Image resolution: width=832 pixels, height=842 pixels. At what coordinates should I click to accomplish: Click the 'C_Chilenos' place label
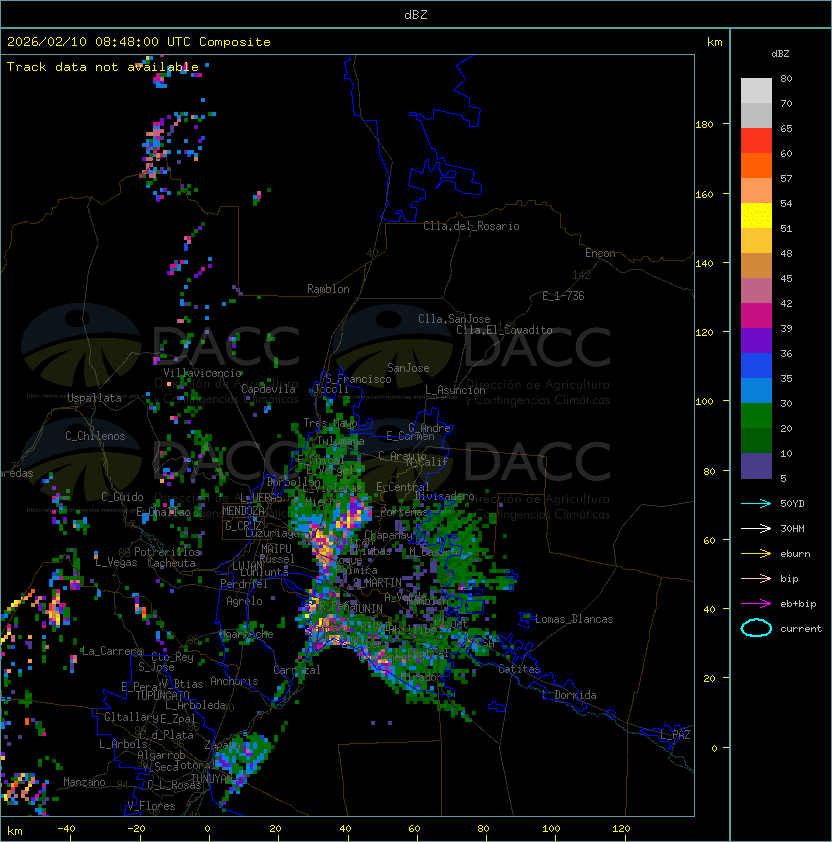click(95, 436)
